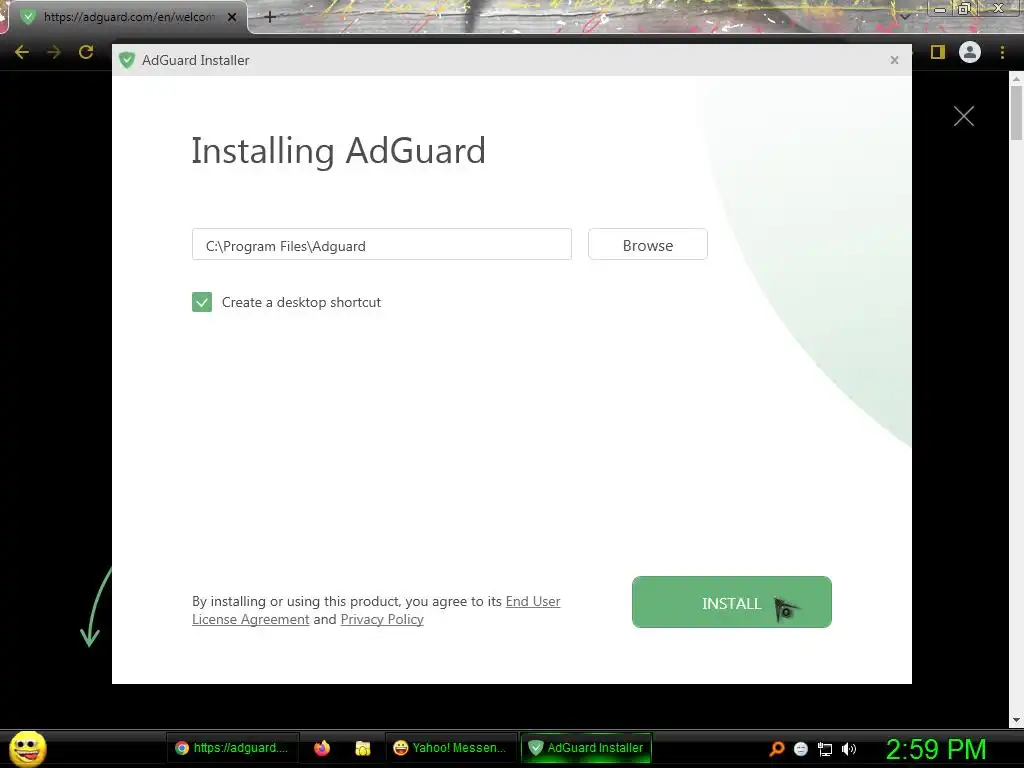Open the Chrome profile avatar
Viewport: 1024px width, 768px height.
tap(970, 52)
